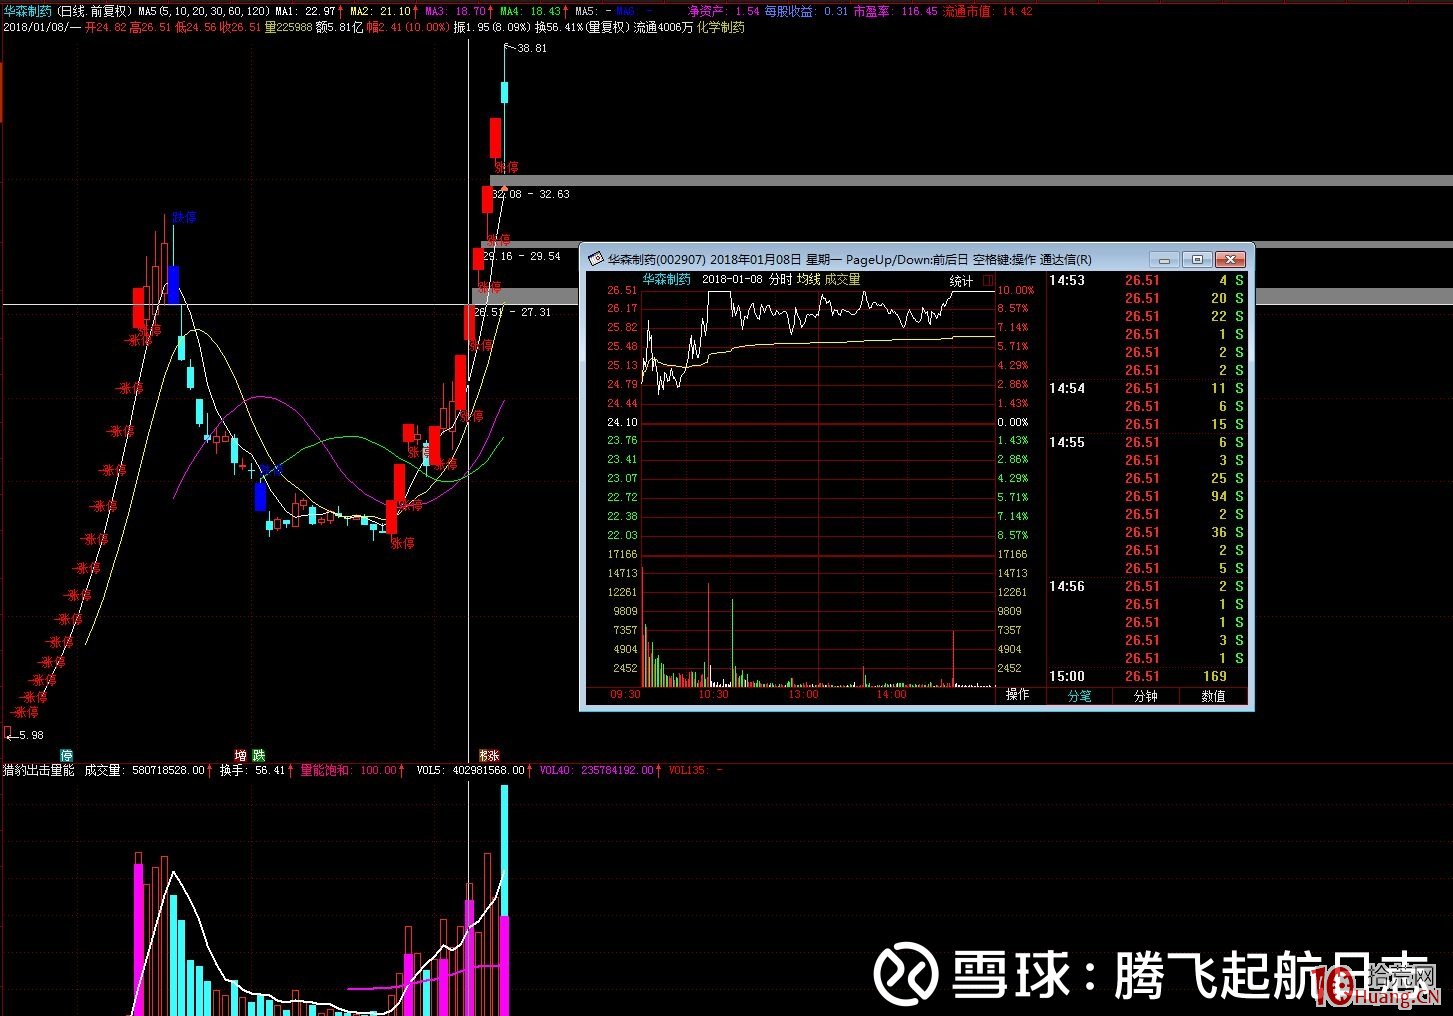Click the 猎豹出击量能 indicator name
1453x1016 pixels.
pyautogui.click(x=39, y=770)
